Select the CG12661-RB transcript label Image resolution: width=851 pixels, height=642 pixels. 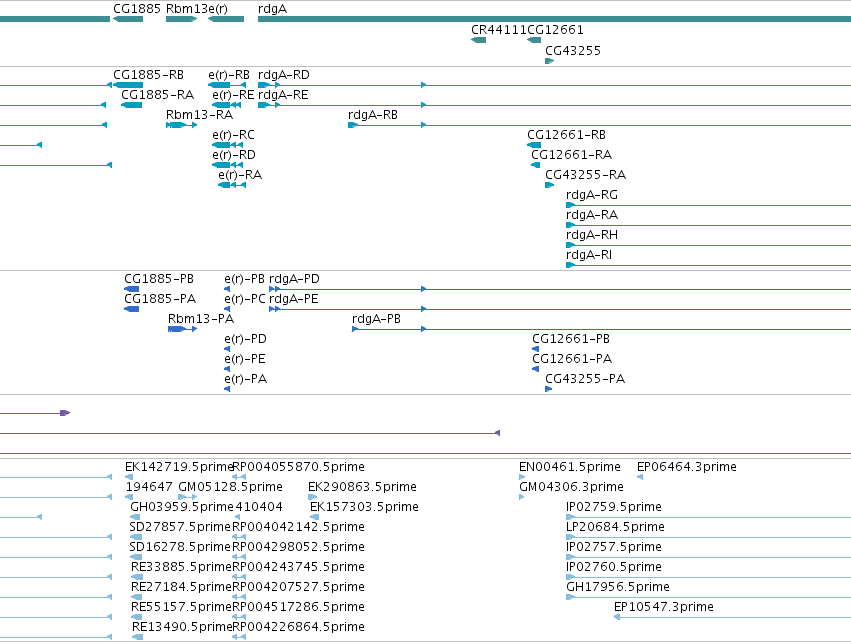click(566, 135)
